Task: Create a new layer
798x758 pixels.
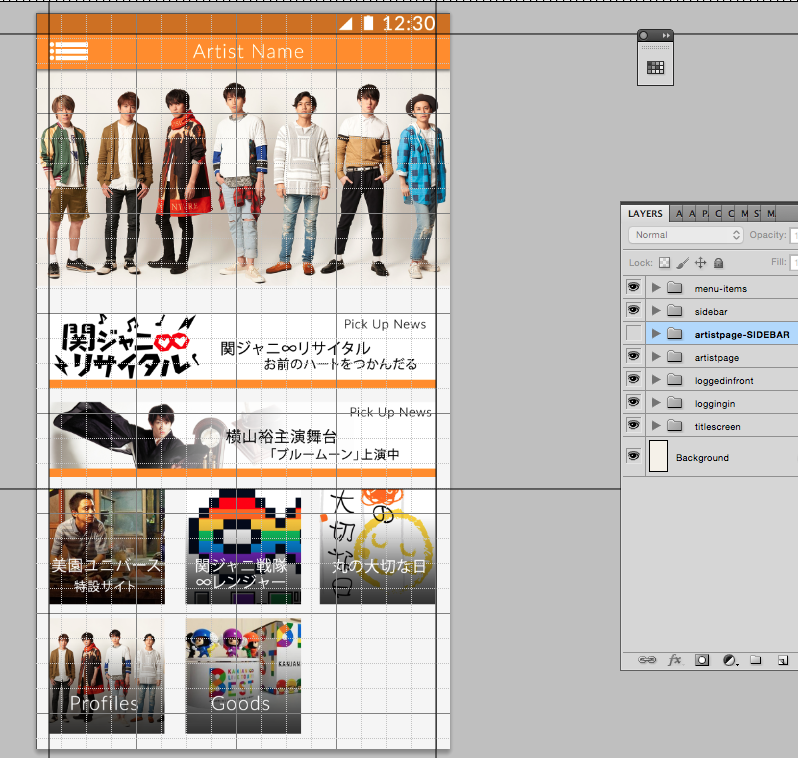Action: [x=782, y=660]
